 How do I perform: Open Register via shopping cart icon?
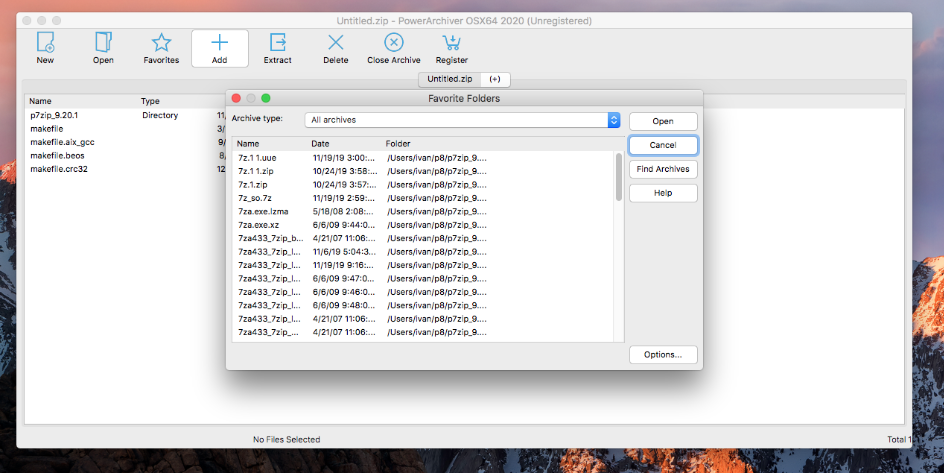(x=451, y=42)
